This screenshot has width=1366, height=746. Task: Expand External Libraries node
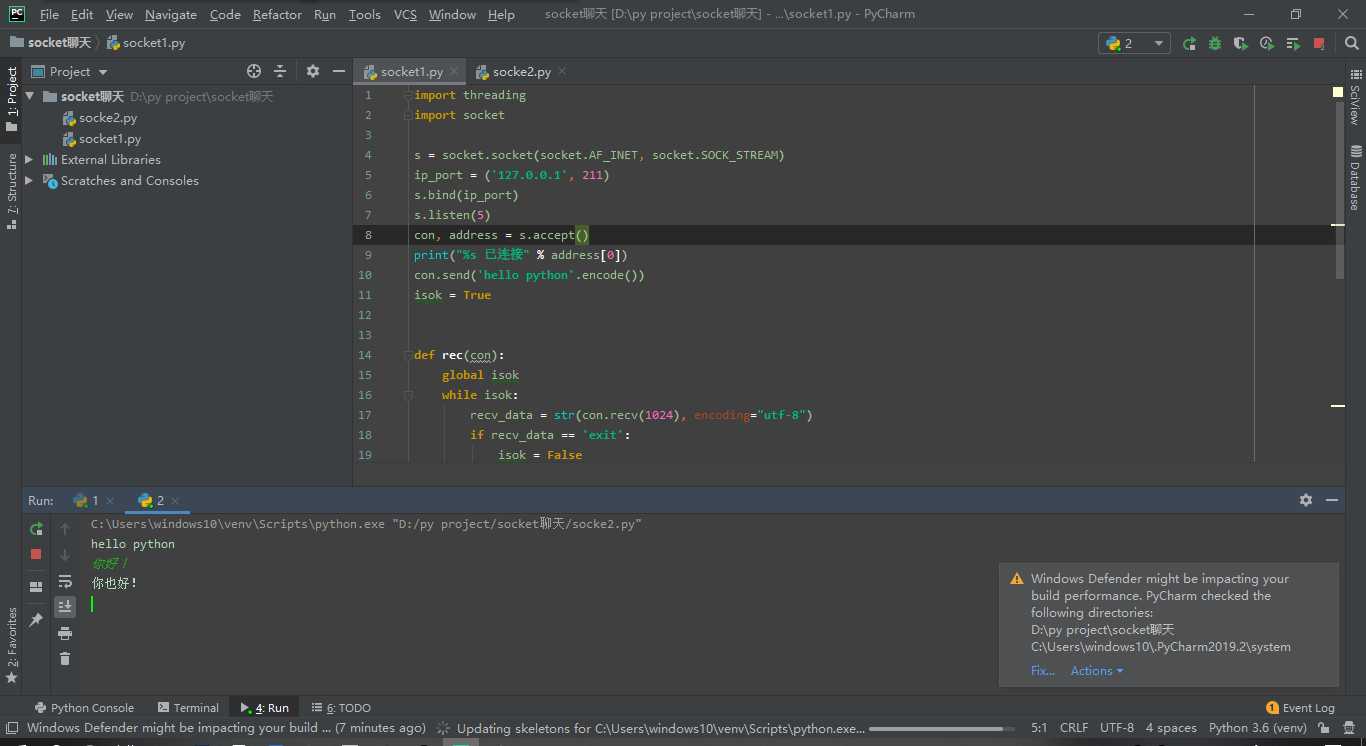coord(29,159)
